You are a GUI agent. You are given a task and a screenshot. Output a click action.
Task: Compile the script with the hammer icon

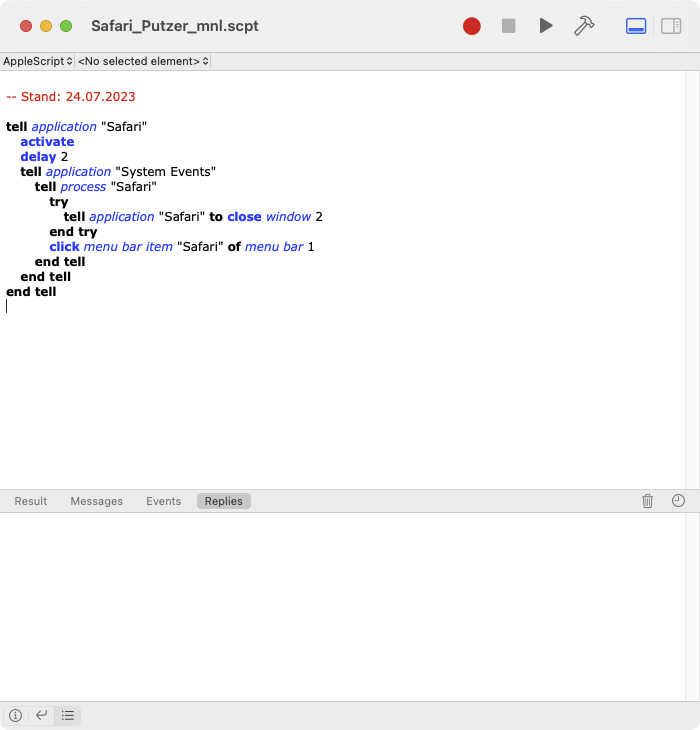coord(584,26)
